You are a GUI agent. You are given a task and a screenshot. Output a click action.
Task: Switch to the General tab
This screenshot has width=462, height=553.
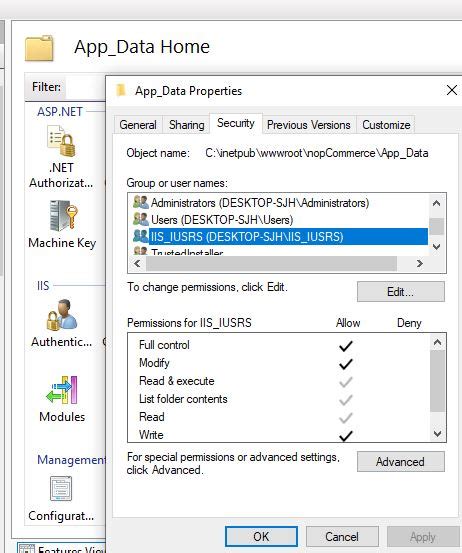(x=138, y=125)
